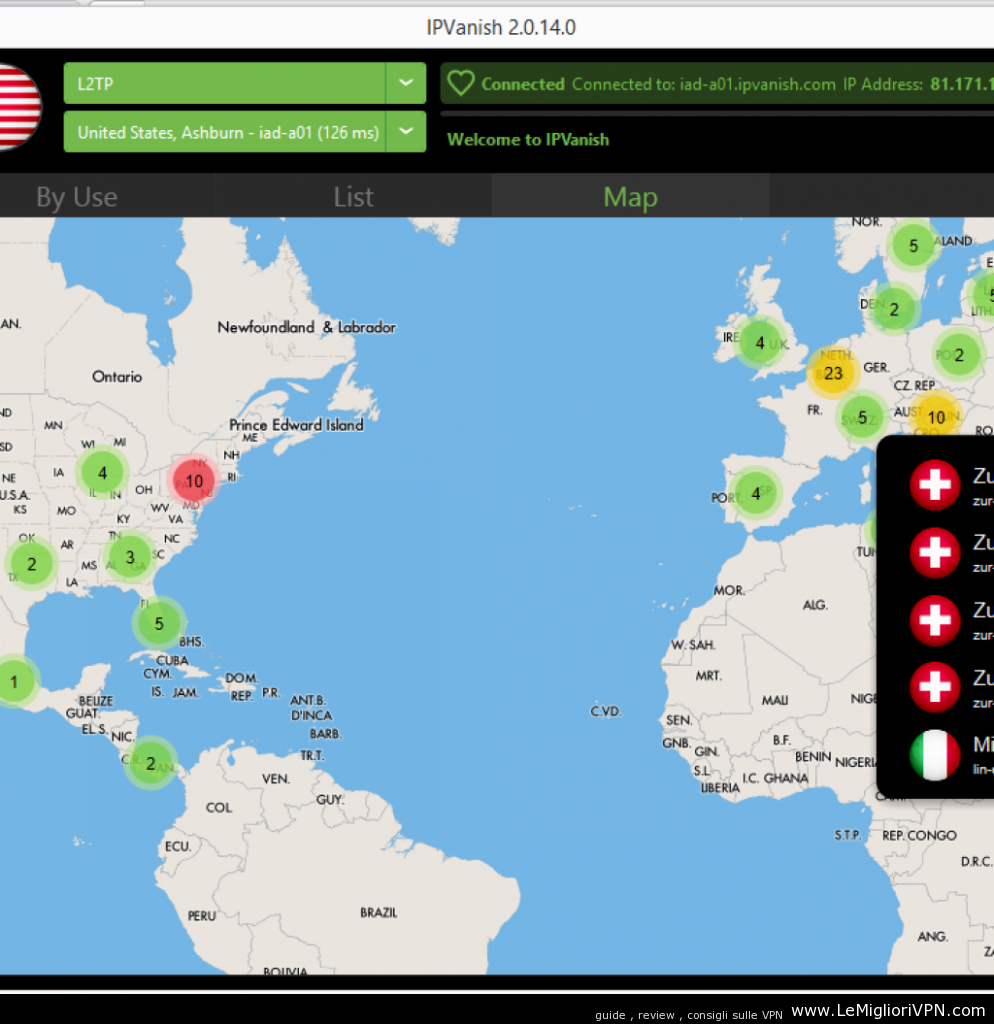The height and width of the screenshot is (1024, 994).
Task: Click the "VEN." map label
Action: coord(276,778)
